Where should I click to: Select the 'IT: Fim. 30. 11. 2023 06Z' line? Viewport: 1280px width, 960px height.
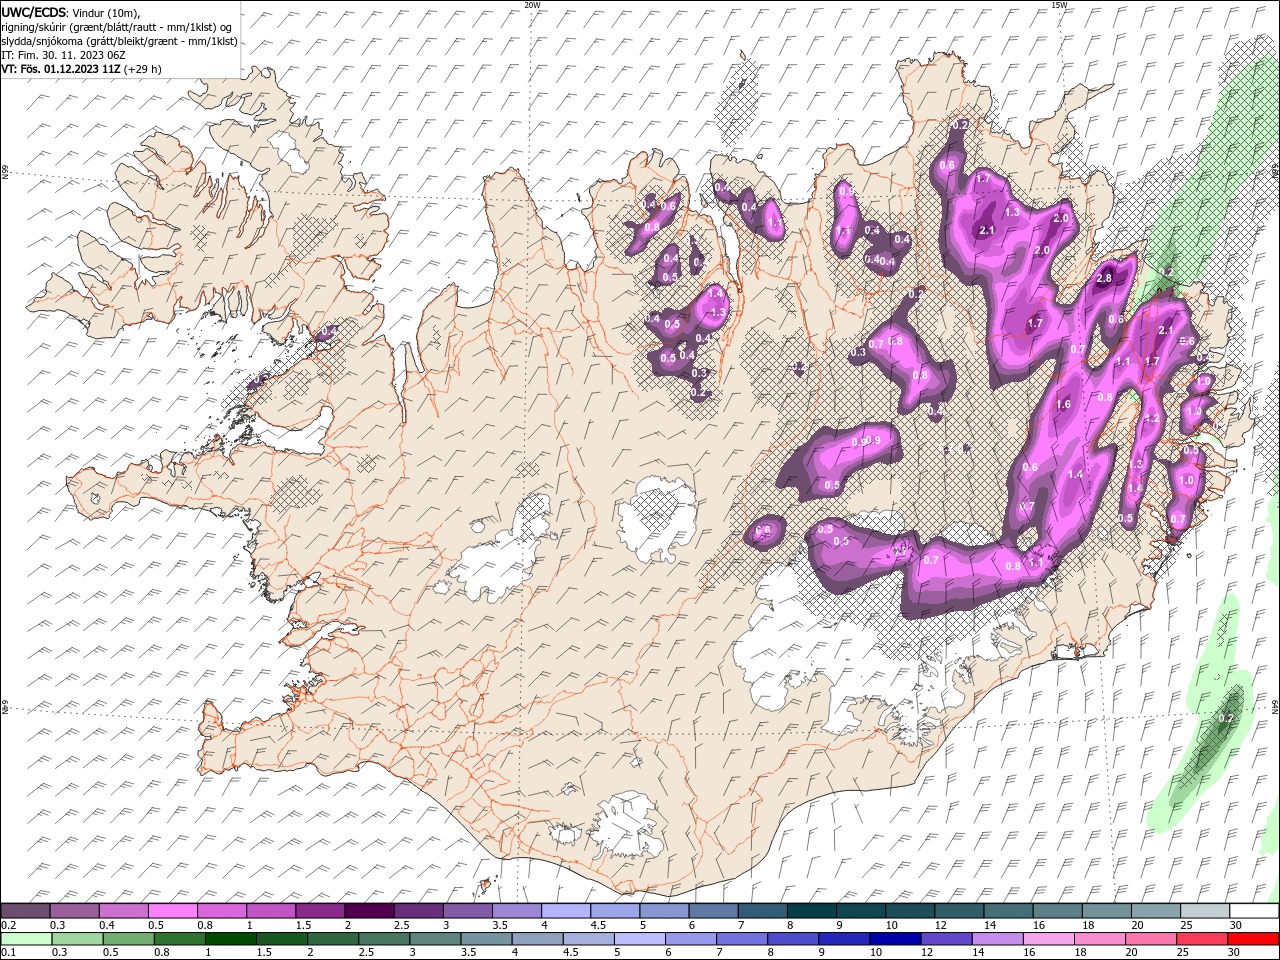pyautogui.click(x=62, y=55)
